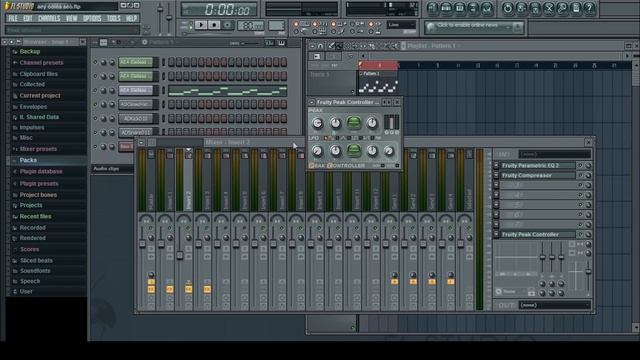Click the audio editor (scissors) toolbar icon
640x360 pixels.
(549, 8)
